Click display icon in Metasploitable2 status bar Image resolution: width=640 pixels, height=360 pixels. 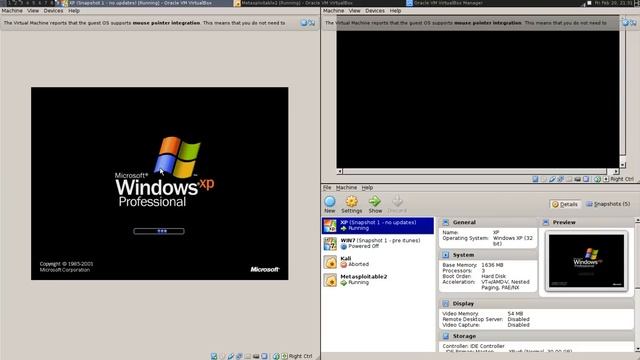pos(586,179)
